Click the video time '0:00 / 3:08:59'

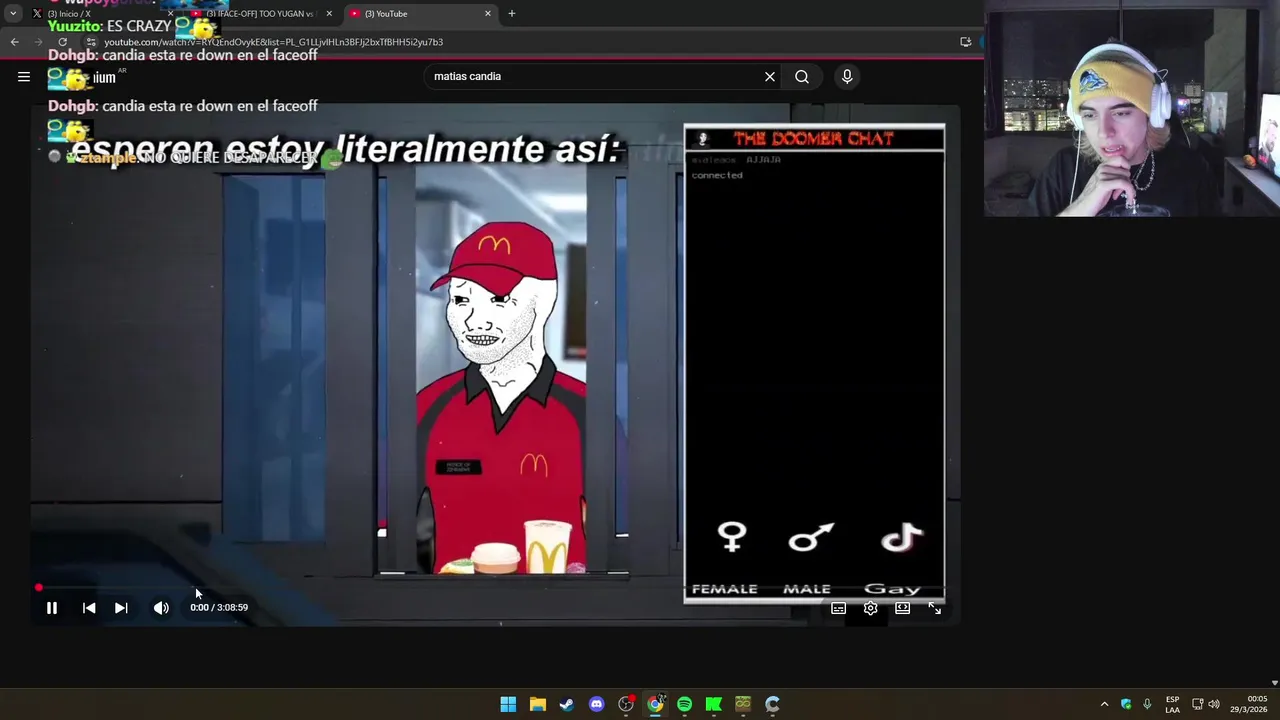click(219, 607)
